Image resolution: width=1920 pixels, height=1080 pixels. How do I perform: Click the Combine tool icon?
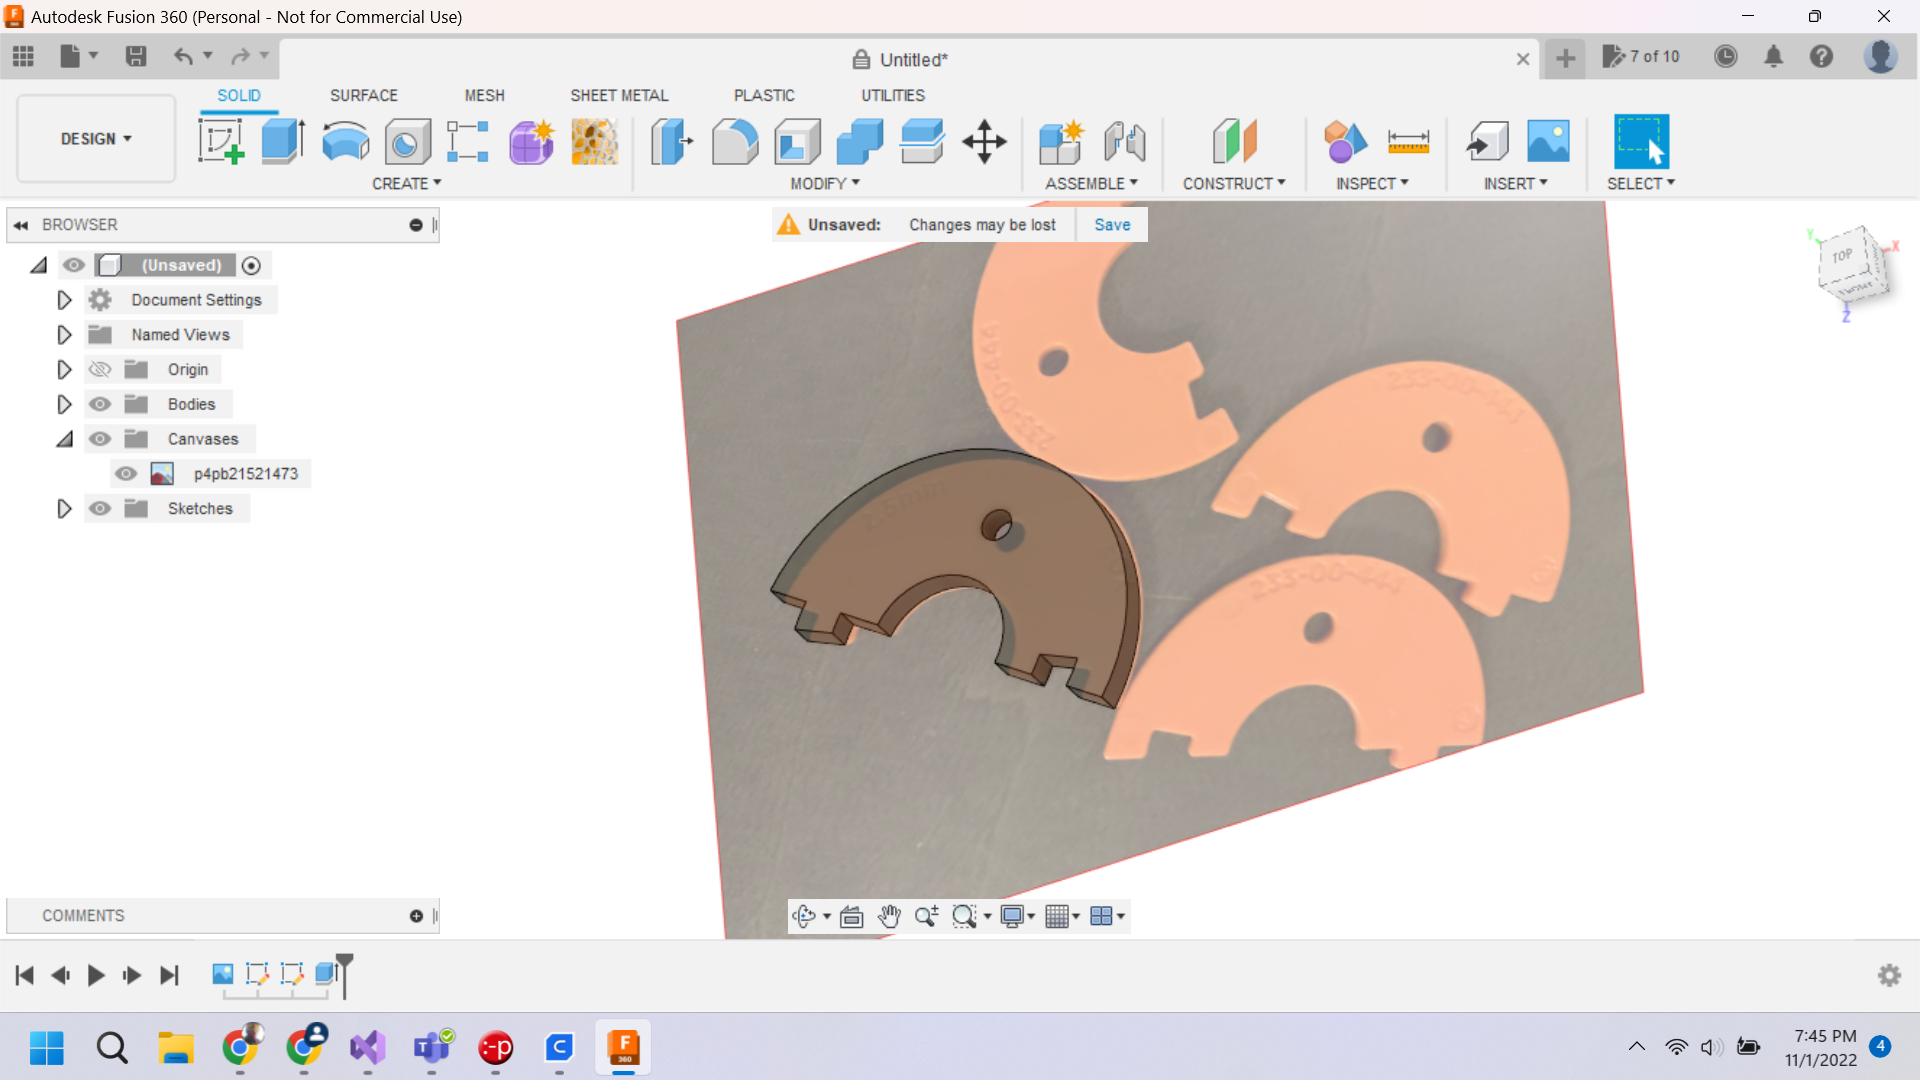click(x=860, y=141)
